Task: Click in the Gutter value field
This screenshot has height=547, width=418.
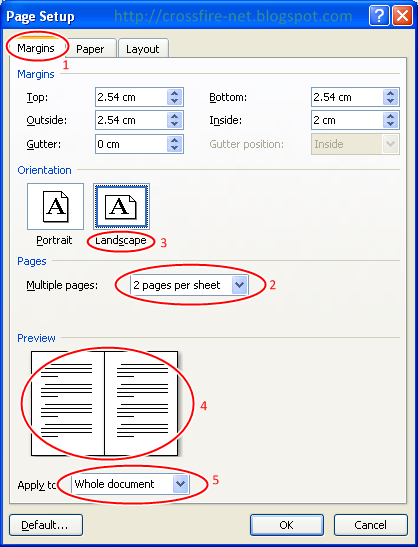Action: pos(130,144)
